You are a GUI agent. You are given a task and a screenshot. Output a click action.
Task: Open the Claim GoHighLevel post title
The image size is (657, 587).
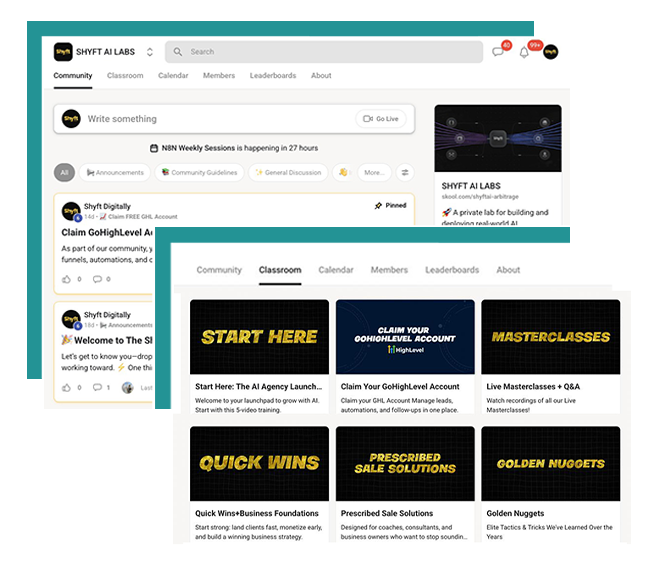(x=107, y=233)
